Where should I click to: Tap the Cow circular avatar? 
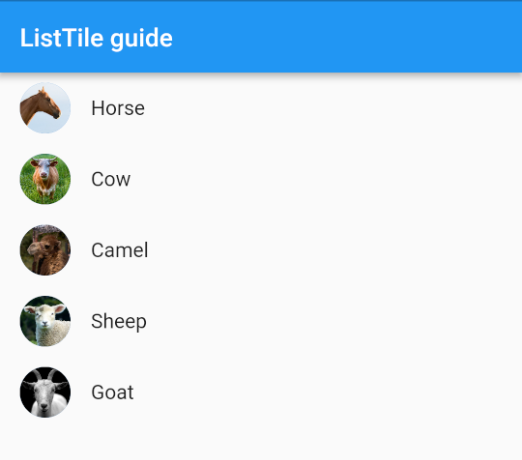[45, 179]
